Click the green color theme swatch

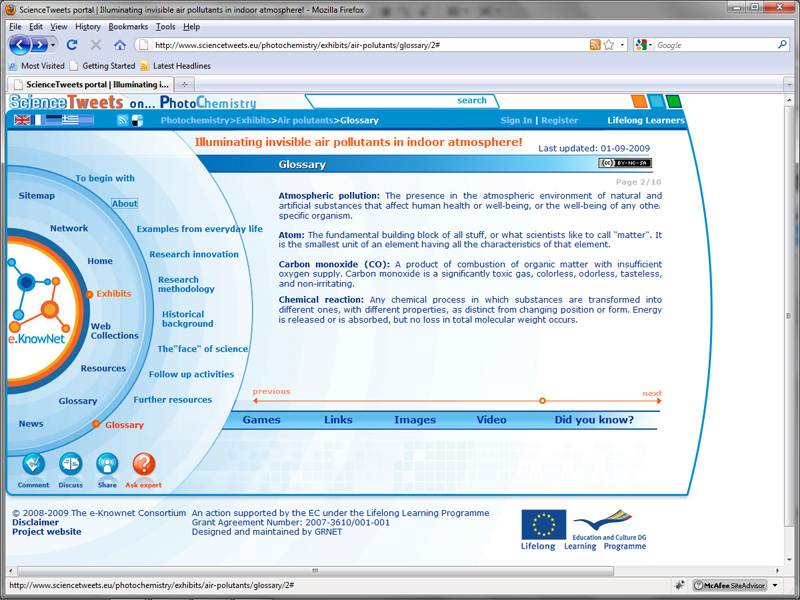673,101
